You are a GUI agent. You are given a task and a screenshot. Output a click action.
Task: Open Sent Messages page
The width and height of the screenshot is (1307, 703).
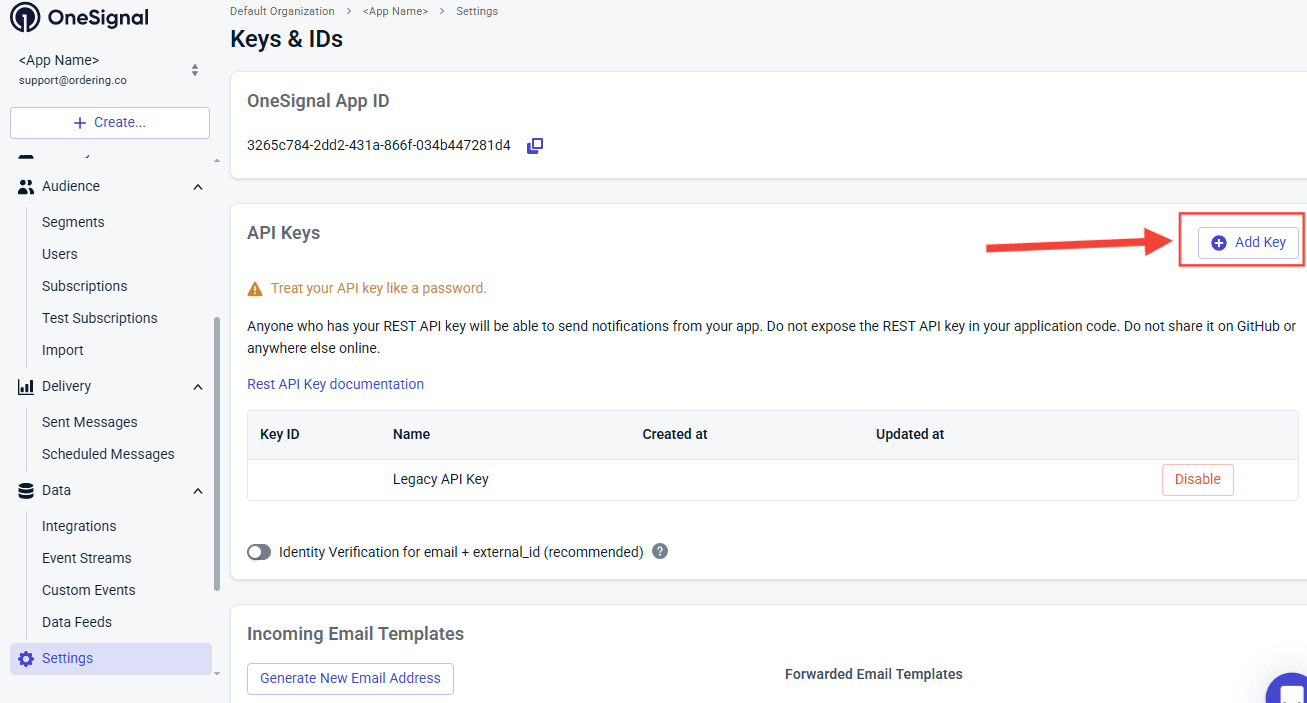click(x=90, y=422)
